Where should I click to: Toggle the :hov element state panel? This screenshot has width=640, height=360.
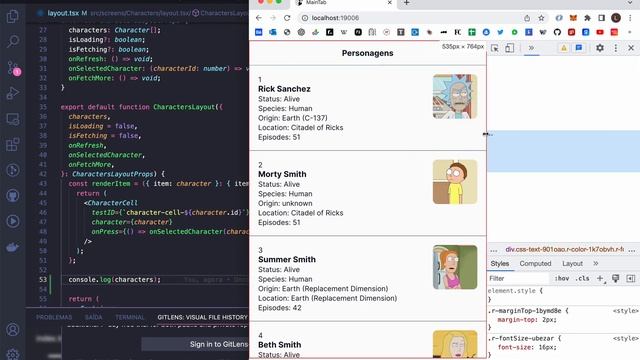coord(562,278)
